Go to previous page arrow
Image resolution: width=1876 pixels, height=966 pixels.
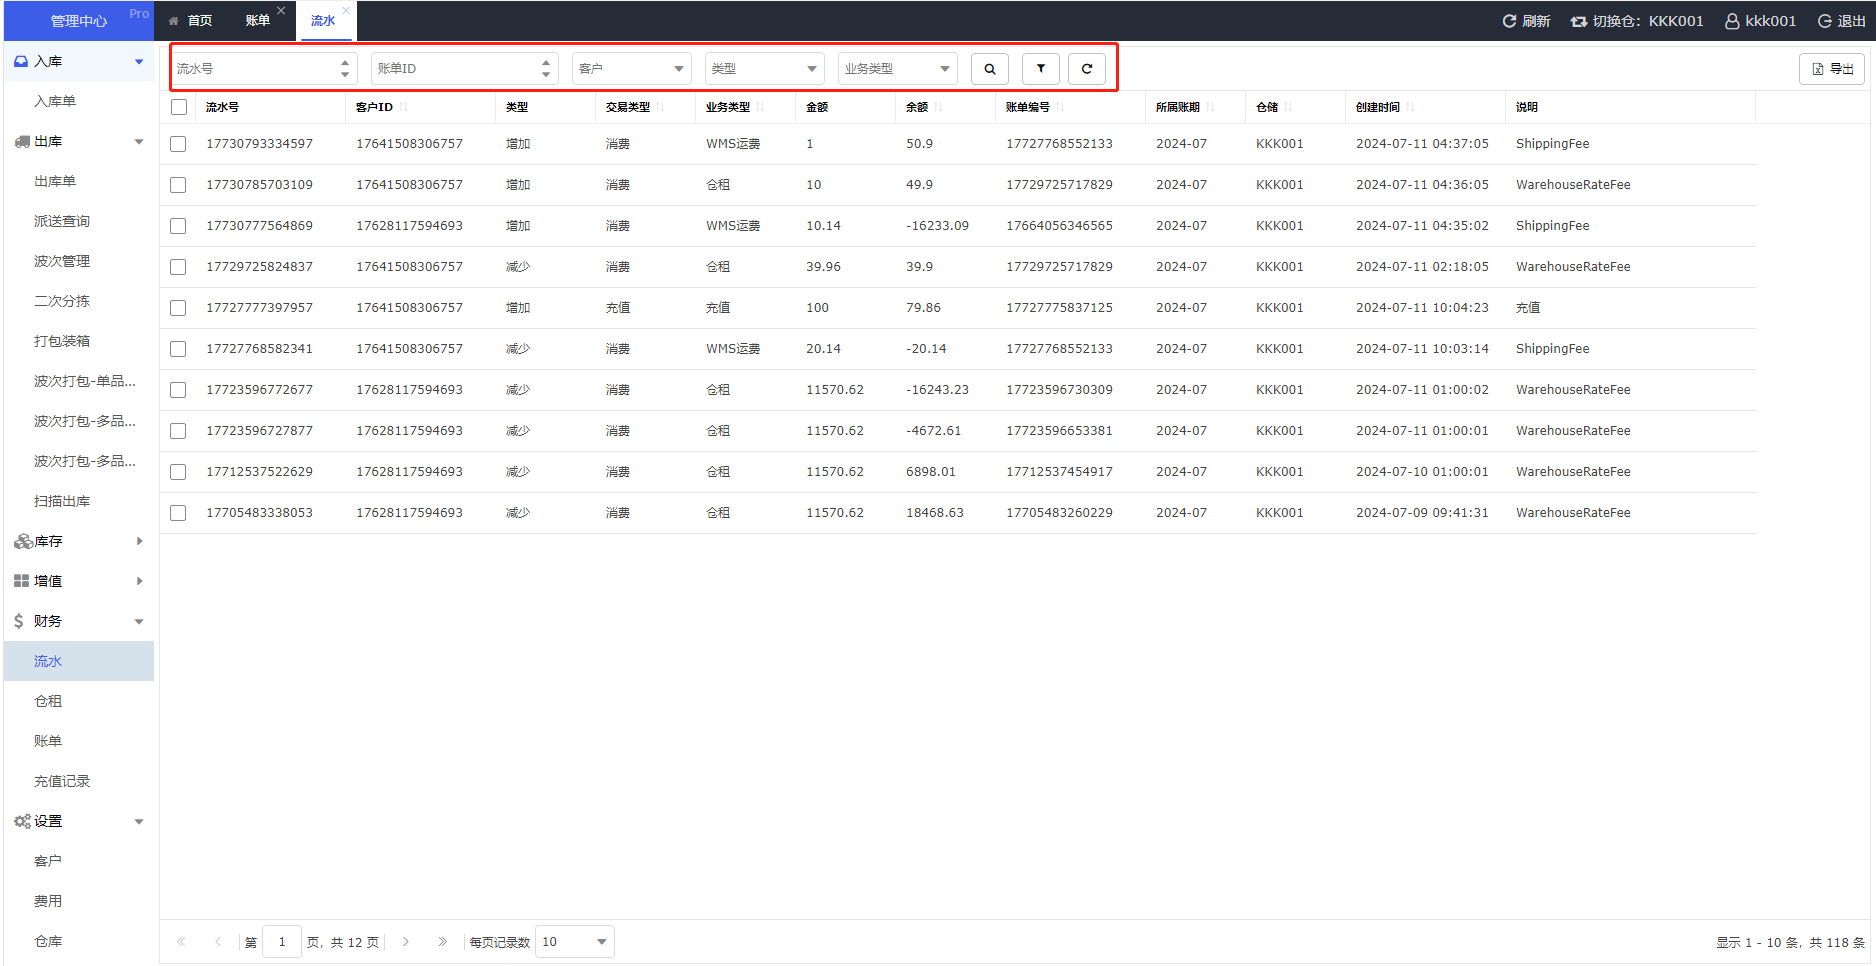218,942
